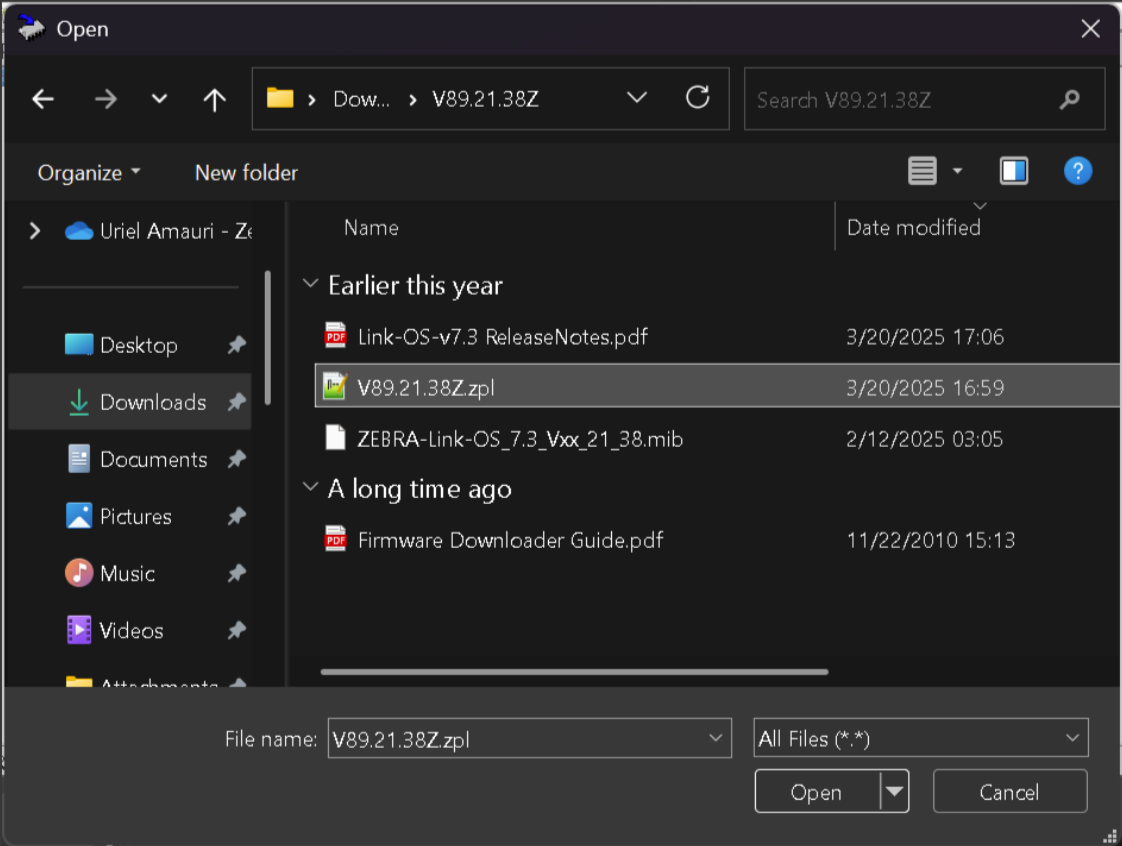Click the pin icon beside Videos
Screen dimensions: 1122x846
237,631
